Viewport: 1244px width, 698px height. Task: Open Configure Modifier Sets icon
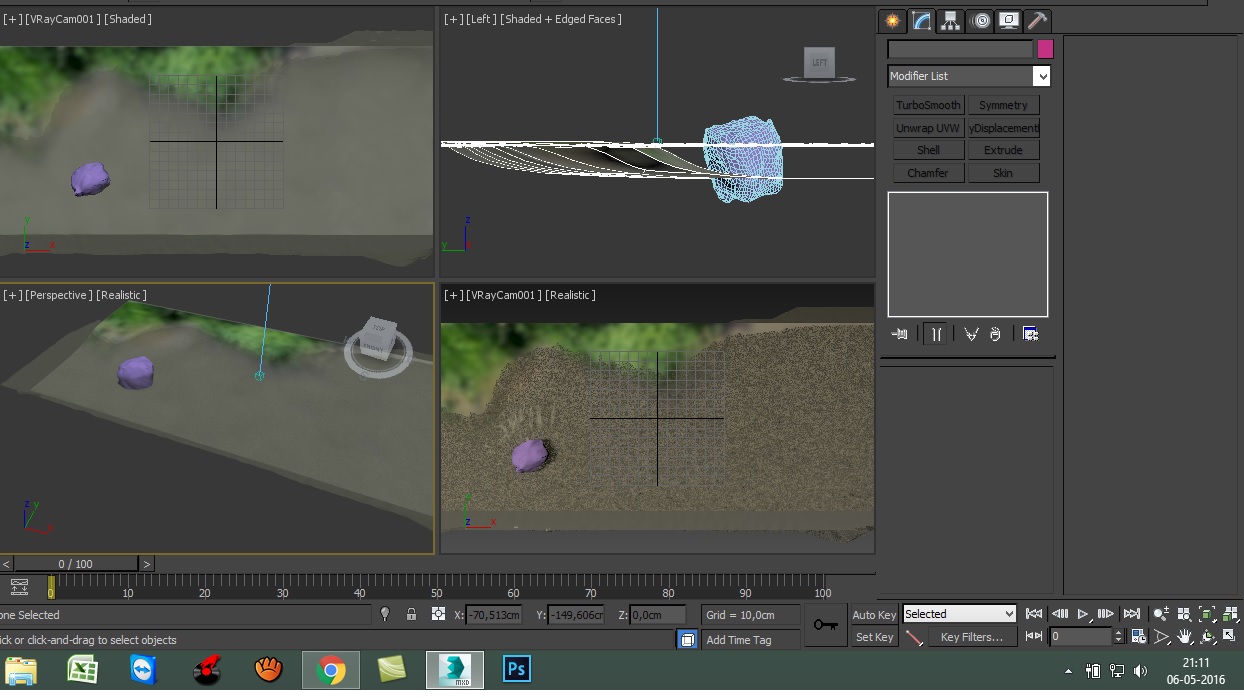coord(1030,334)
